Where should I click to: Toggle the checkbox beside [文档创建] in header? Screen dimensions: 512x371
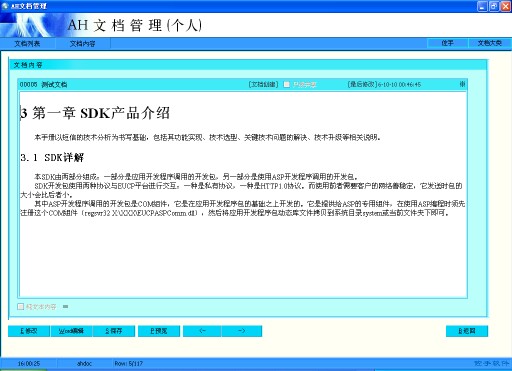click(x=286, y=84)
